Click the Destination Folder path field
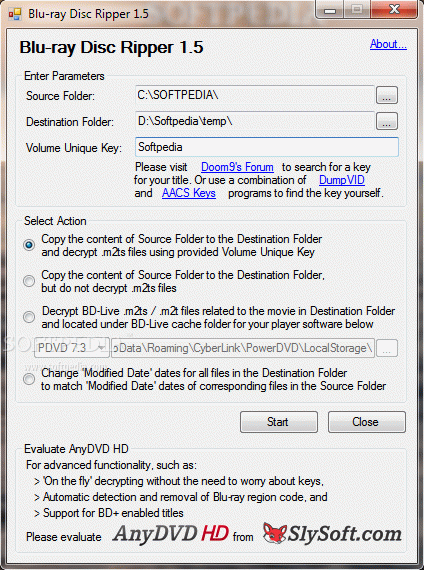Viewport: 424px width, 570px height. coord(254,121)
